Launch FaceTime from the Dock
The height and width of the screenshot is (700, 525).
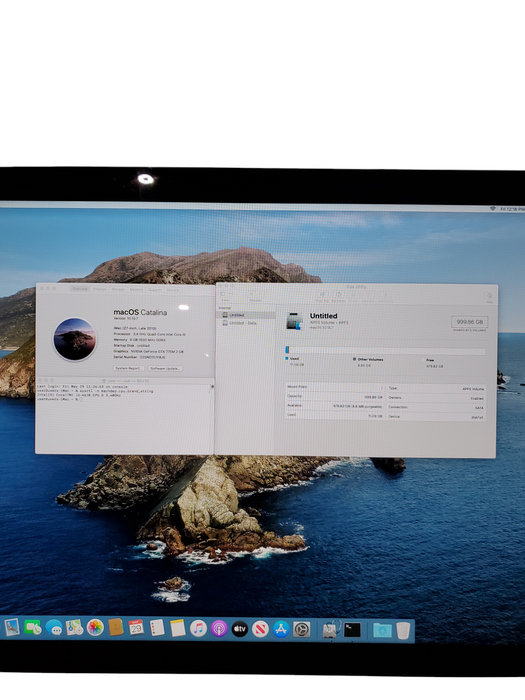point(33,628)
